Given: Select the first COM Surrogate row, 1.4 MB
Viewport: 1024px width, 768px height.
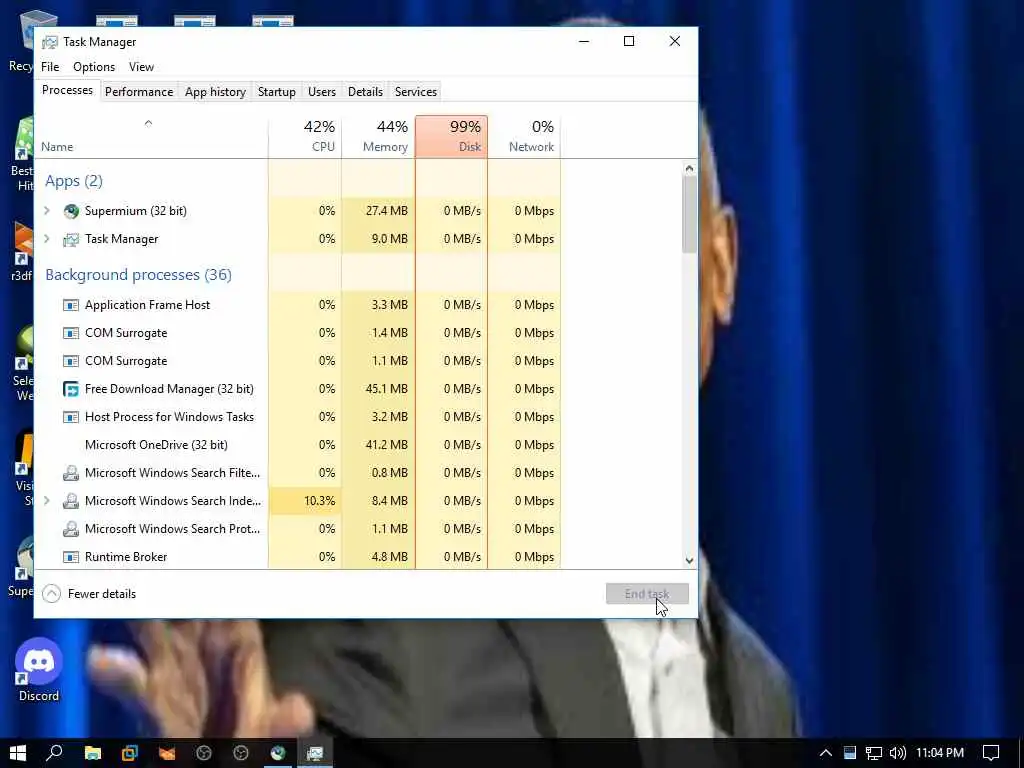Looking at the screenshot, I should (298, 333).
